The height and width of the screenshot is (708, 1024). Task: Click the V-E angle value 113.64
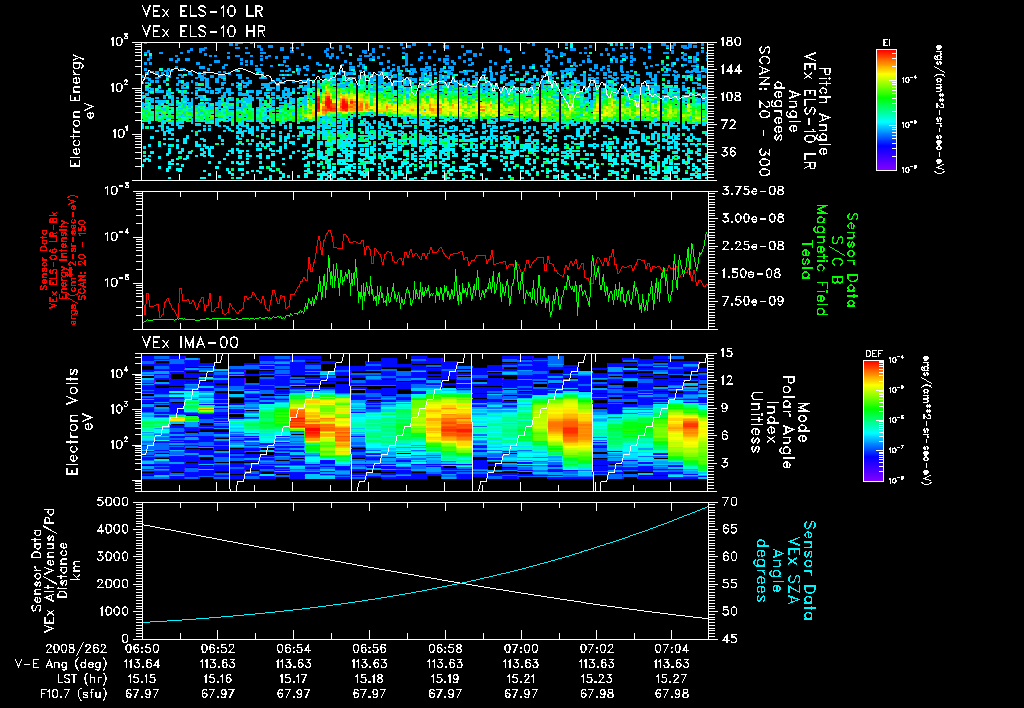[142, 664]
